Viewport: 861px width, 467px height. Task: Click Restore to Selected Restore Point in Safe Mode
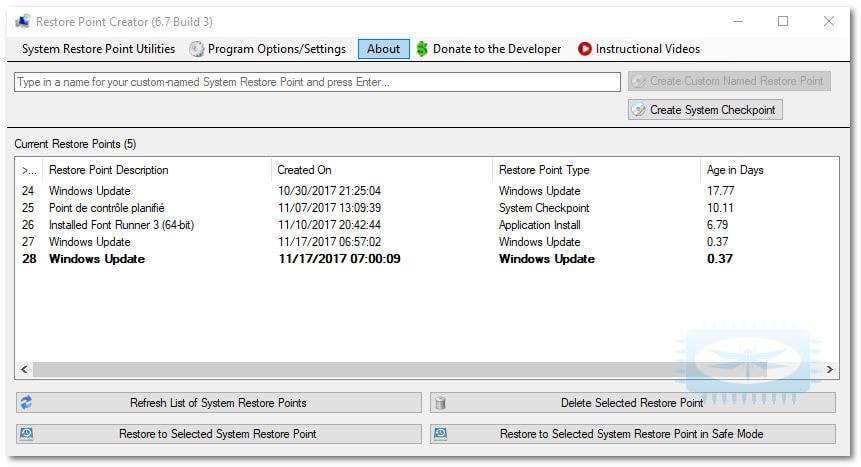tap(633, 433)
